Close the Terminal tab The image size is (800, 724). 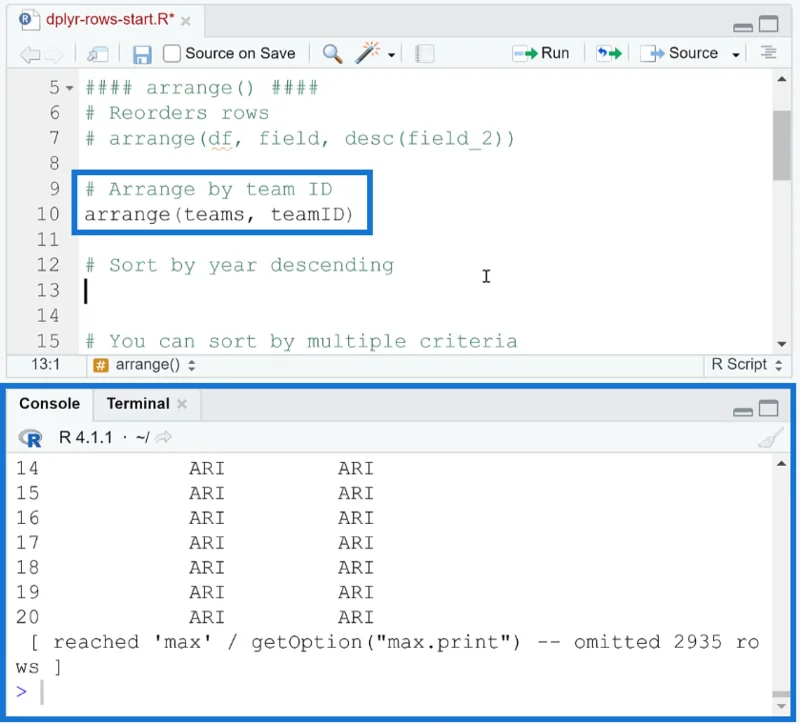tap(182, 404)
